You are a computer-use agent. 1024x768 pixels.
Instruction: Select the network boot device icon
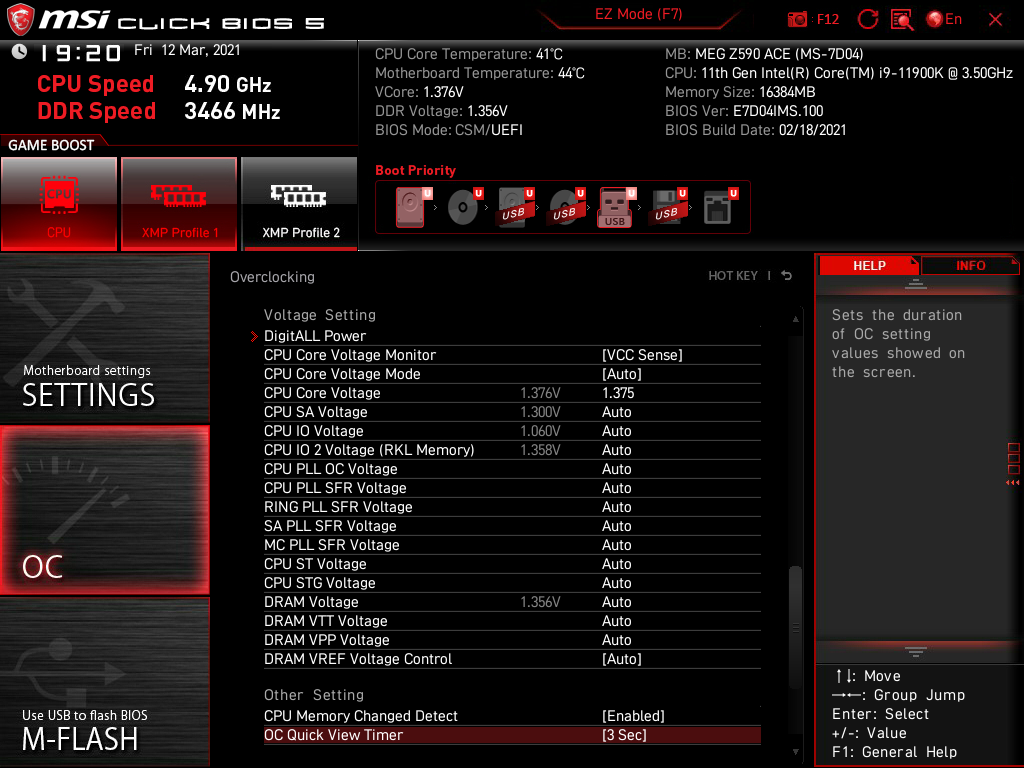click(x=720, y=207)
